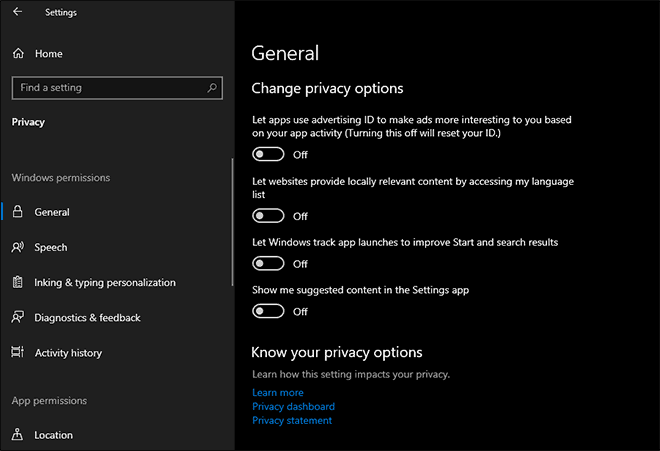Open Speech privacy settings
This screenshot has height=451, width=660.
pyautogui.click(x=51, y=247)
